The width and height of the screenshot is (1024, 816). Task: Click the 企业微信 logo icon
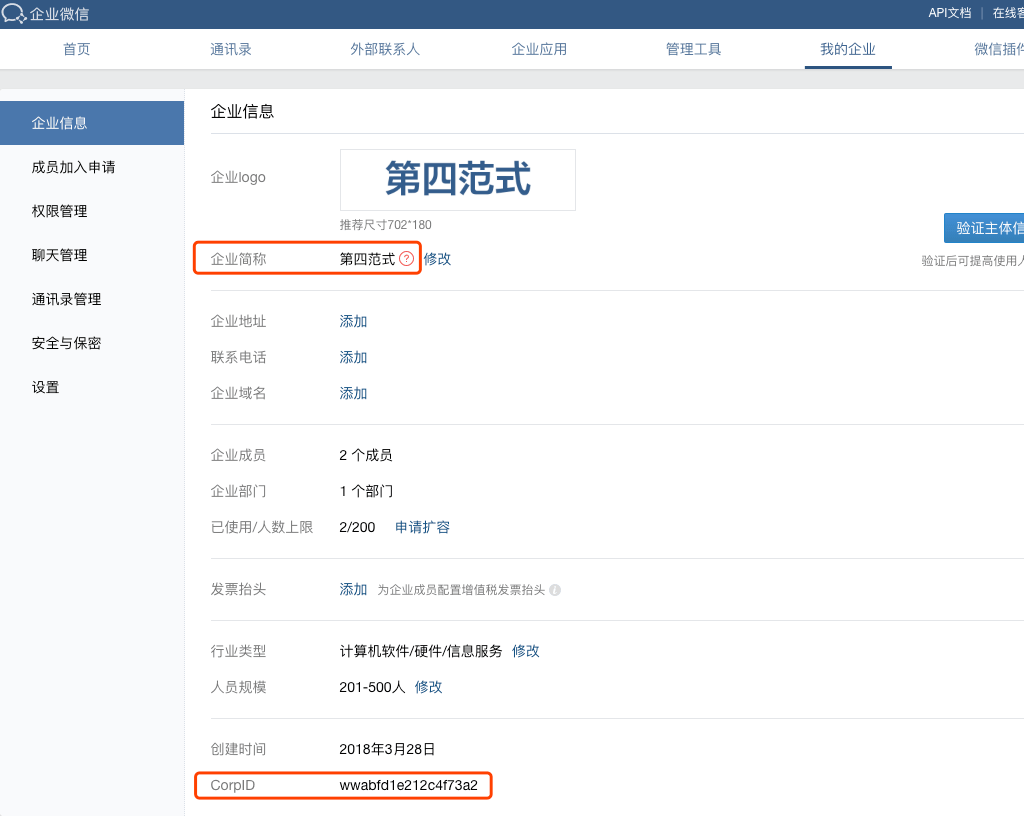point(14,13)
